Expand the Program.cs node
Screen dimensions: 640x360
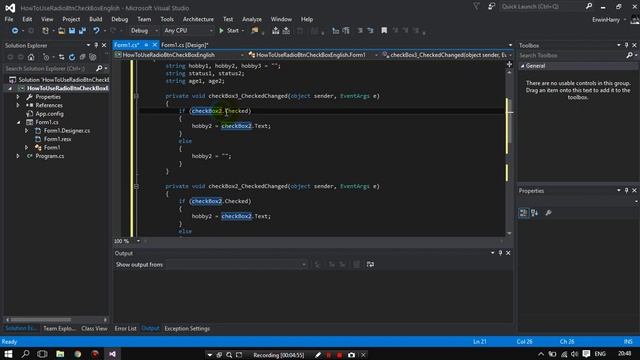[18, 156]
